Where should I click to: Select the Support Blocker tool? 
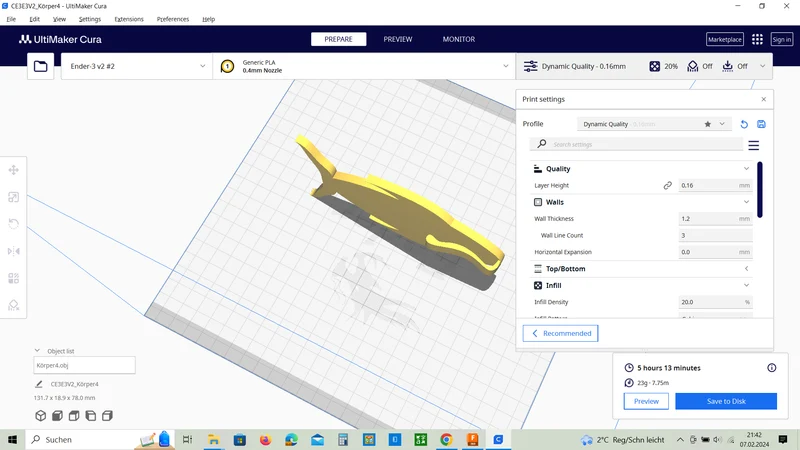[14, 305]
